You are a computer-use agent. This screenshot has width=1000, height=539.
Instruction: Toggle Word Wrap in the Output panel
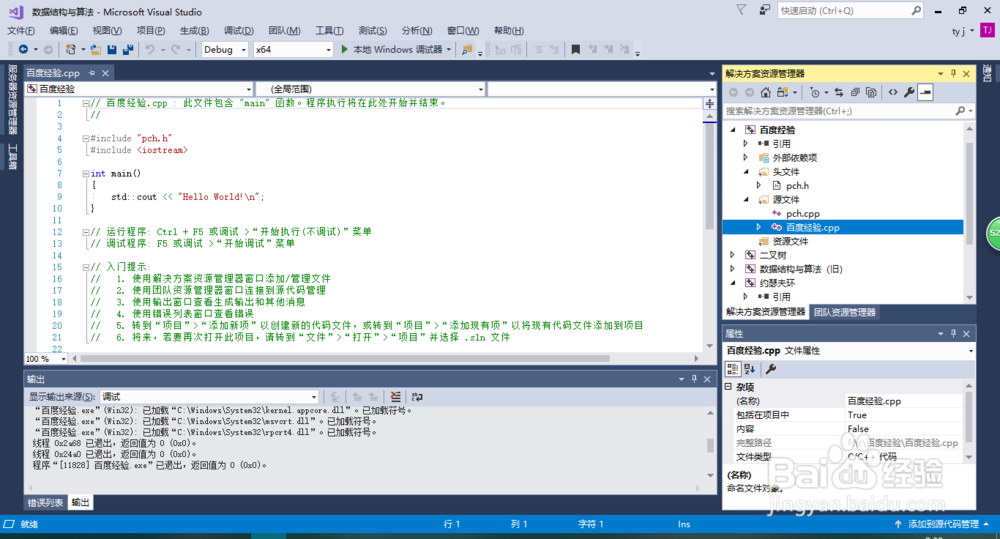(417, 397)
